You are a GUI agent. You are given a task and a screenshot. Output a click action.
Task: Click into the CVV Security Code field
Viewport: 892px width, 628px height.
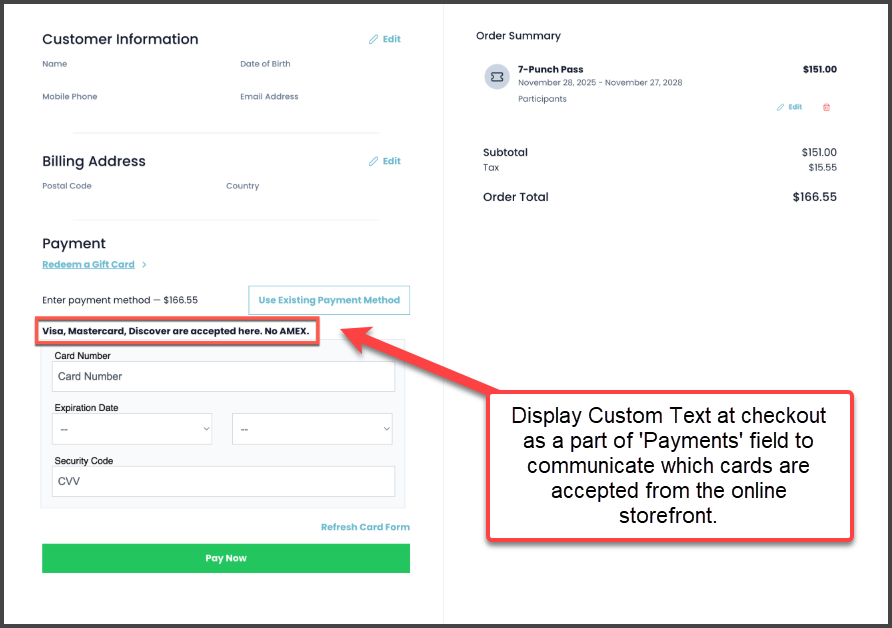pos(223,481)
